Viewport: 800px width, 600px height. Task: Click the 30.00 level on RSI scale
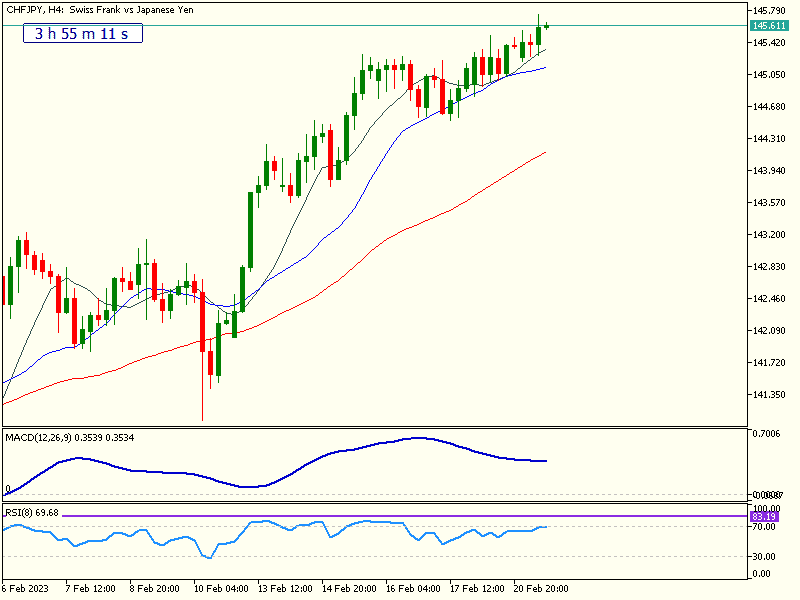click(763, 556)
